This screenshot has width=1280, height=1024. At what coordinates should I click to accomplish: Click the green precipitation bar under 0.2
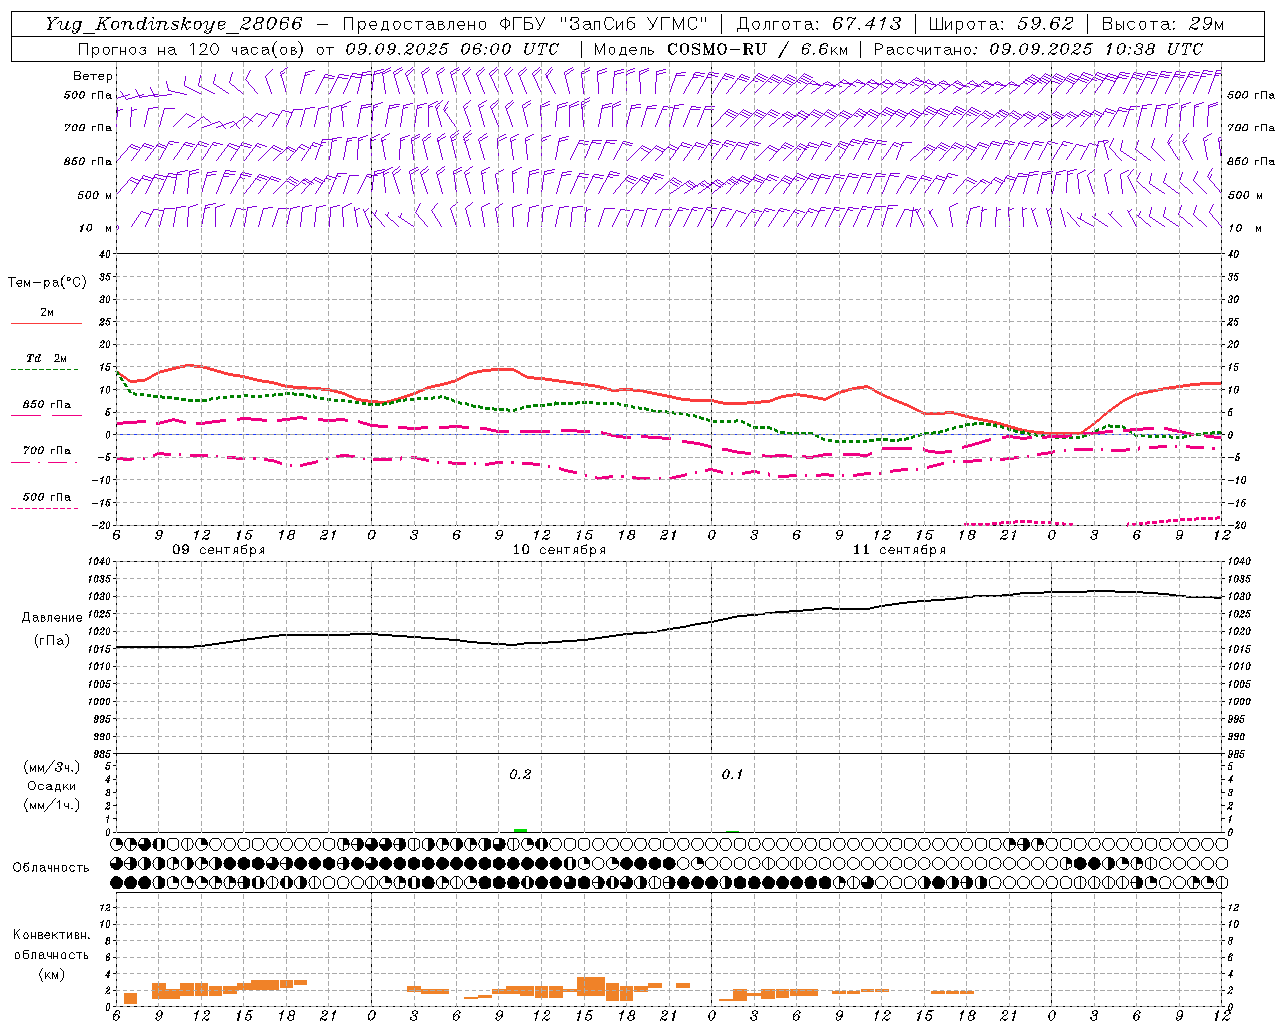coord(520,830)
